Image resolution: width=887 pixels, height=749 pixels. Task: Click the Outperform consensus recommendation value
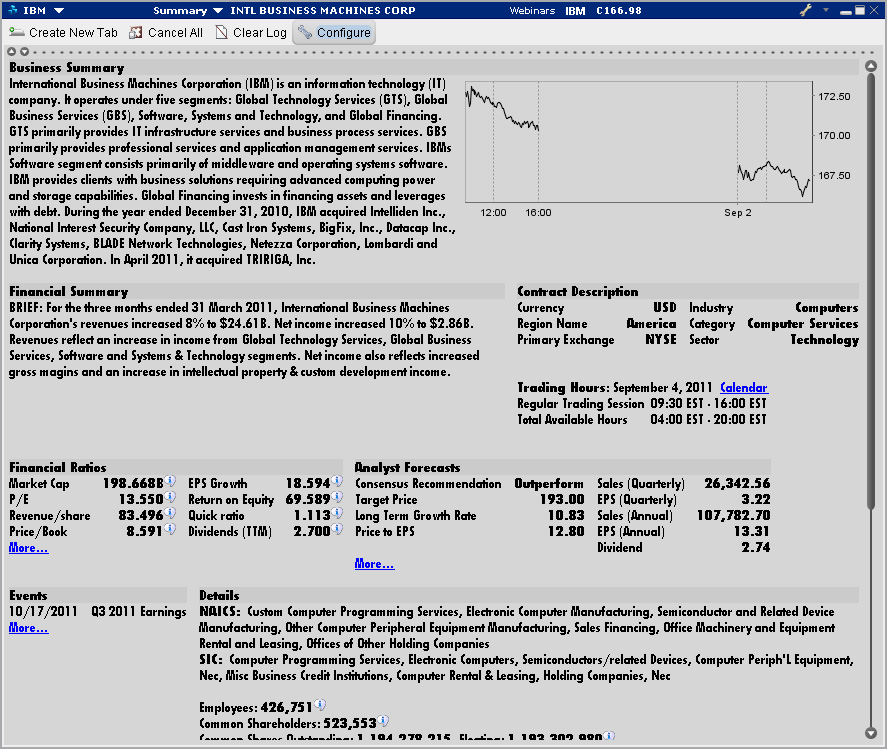[x=549, y=484]
